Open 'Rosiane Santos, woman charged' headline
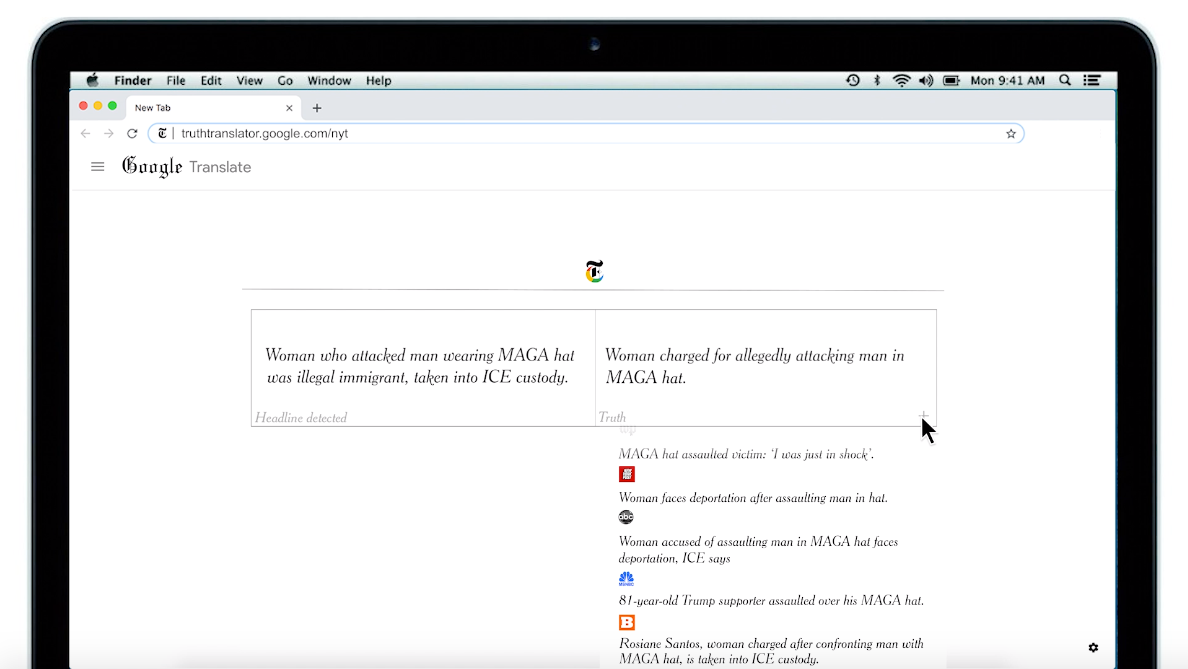This screenshot has height=669, width=1188. point(771,651)
